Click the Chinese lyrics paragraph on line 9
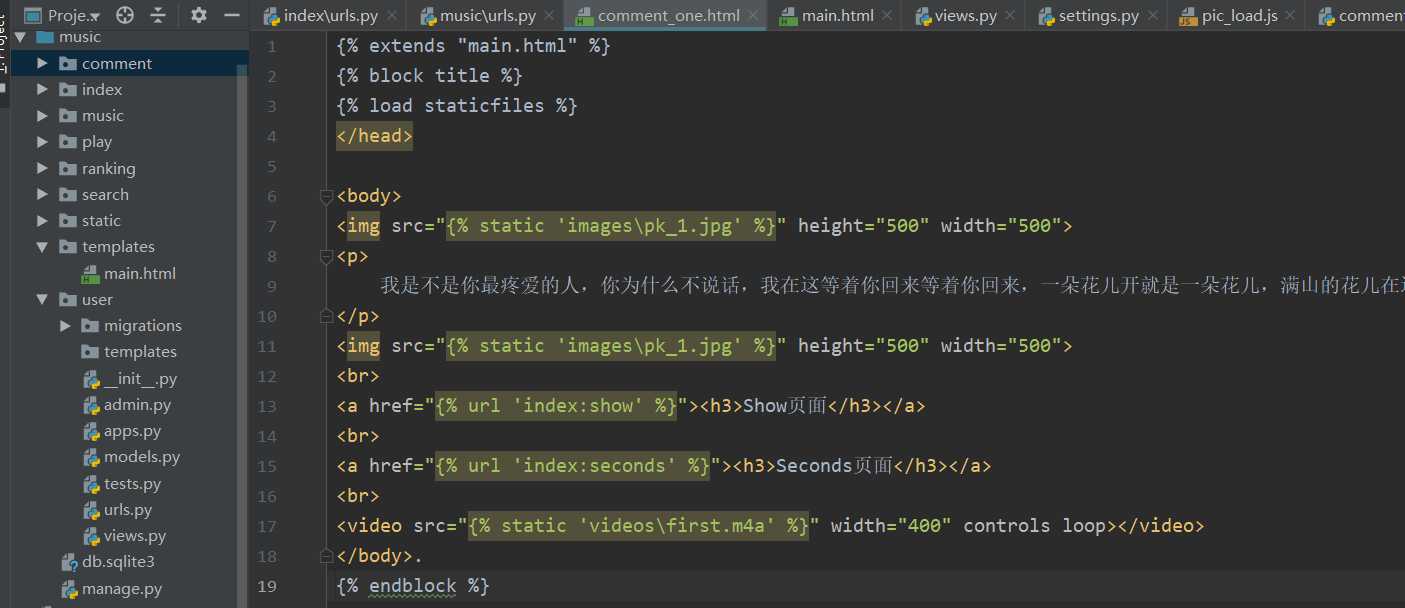Image resolution: width=1405 pixels, height=608 pixels. pos(892,286)
